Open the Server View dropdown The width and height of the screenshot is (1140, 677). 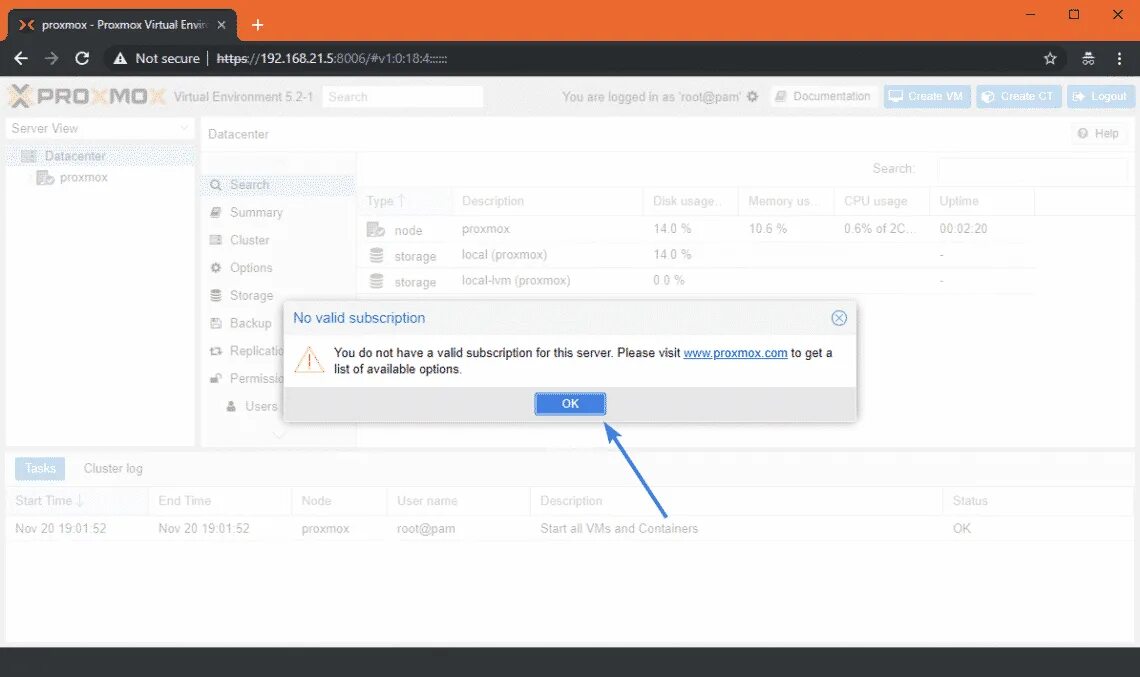pyautogui.click(x=100, y=128)
